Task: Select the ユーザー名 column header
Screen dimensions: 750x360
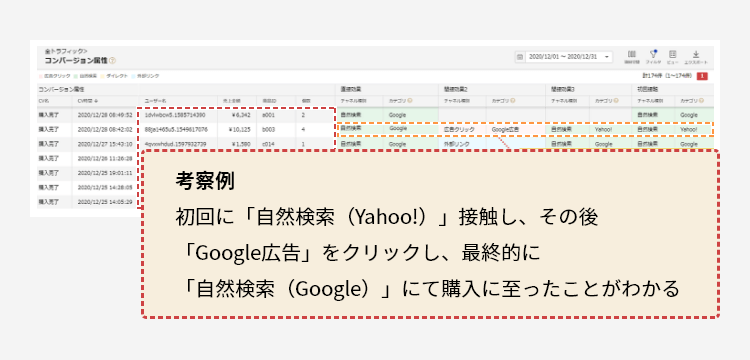Action: (154, 101)
